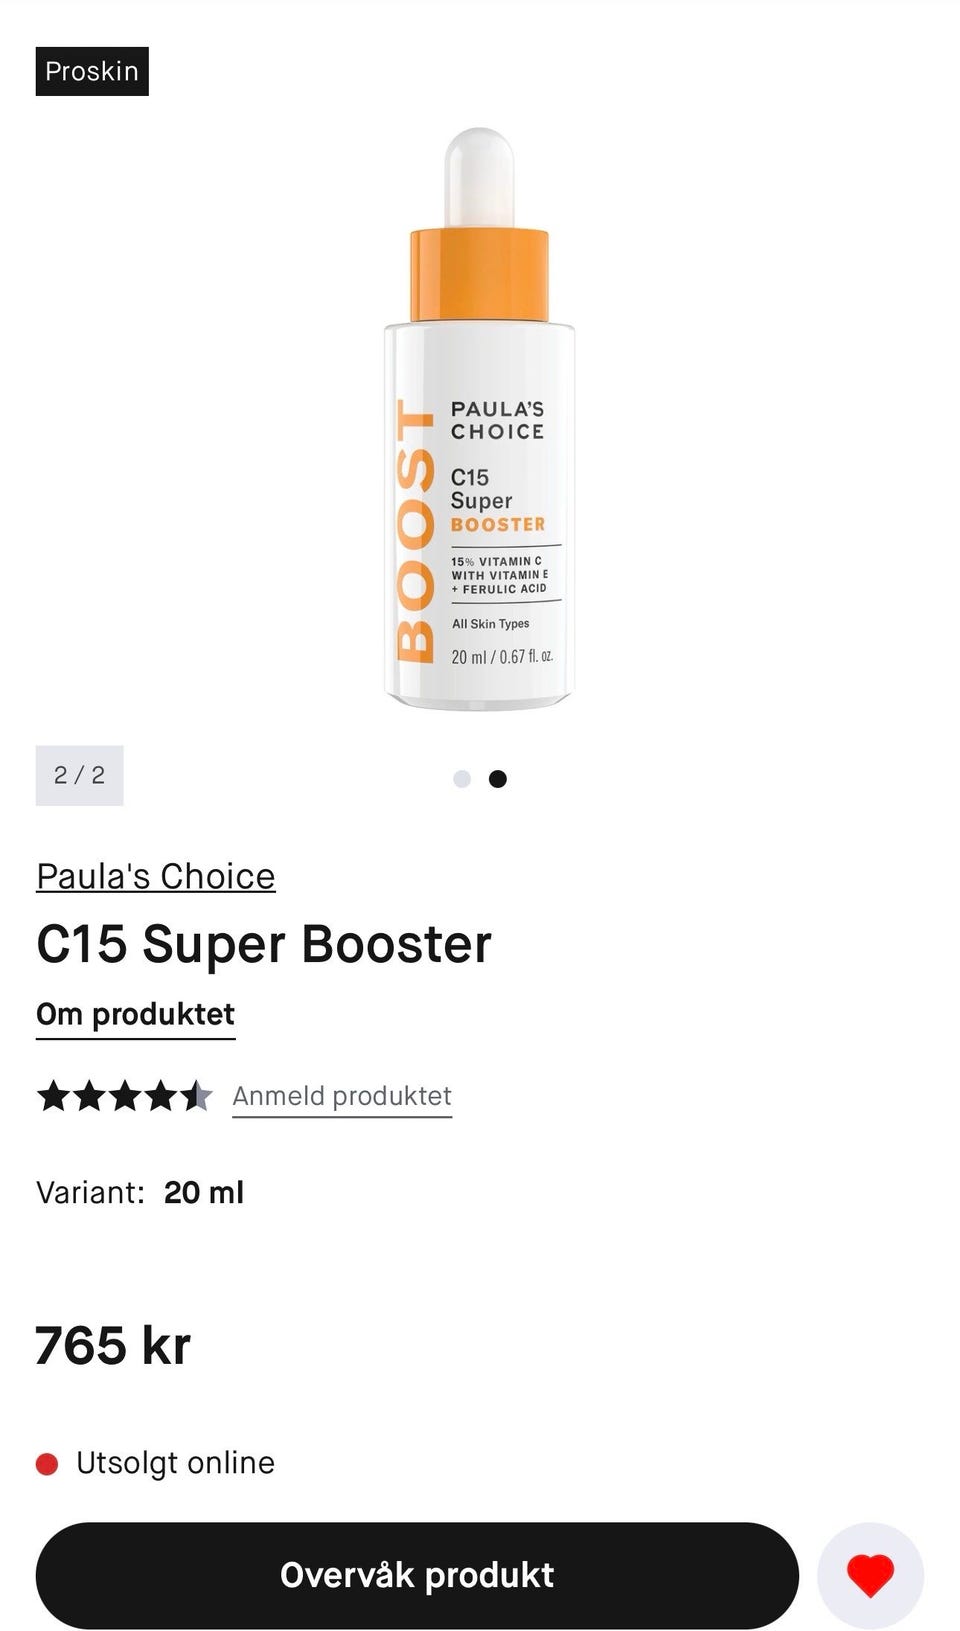
Task: Go to the first image dot
Action: pyautogui.click(x=462, y=779)
